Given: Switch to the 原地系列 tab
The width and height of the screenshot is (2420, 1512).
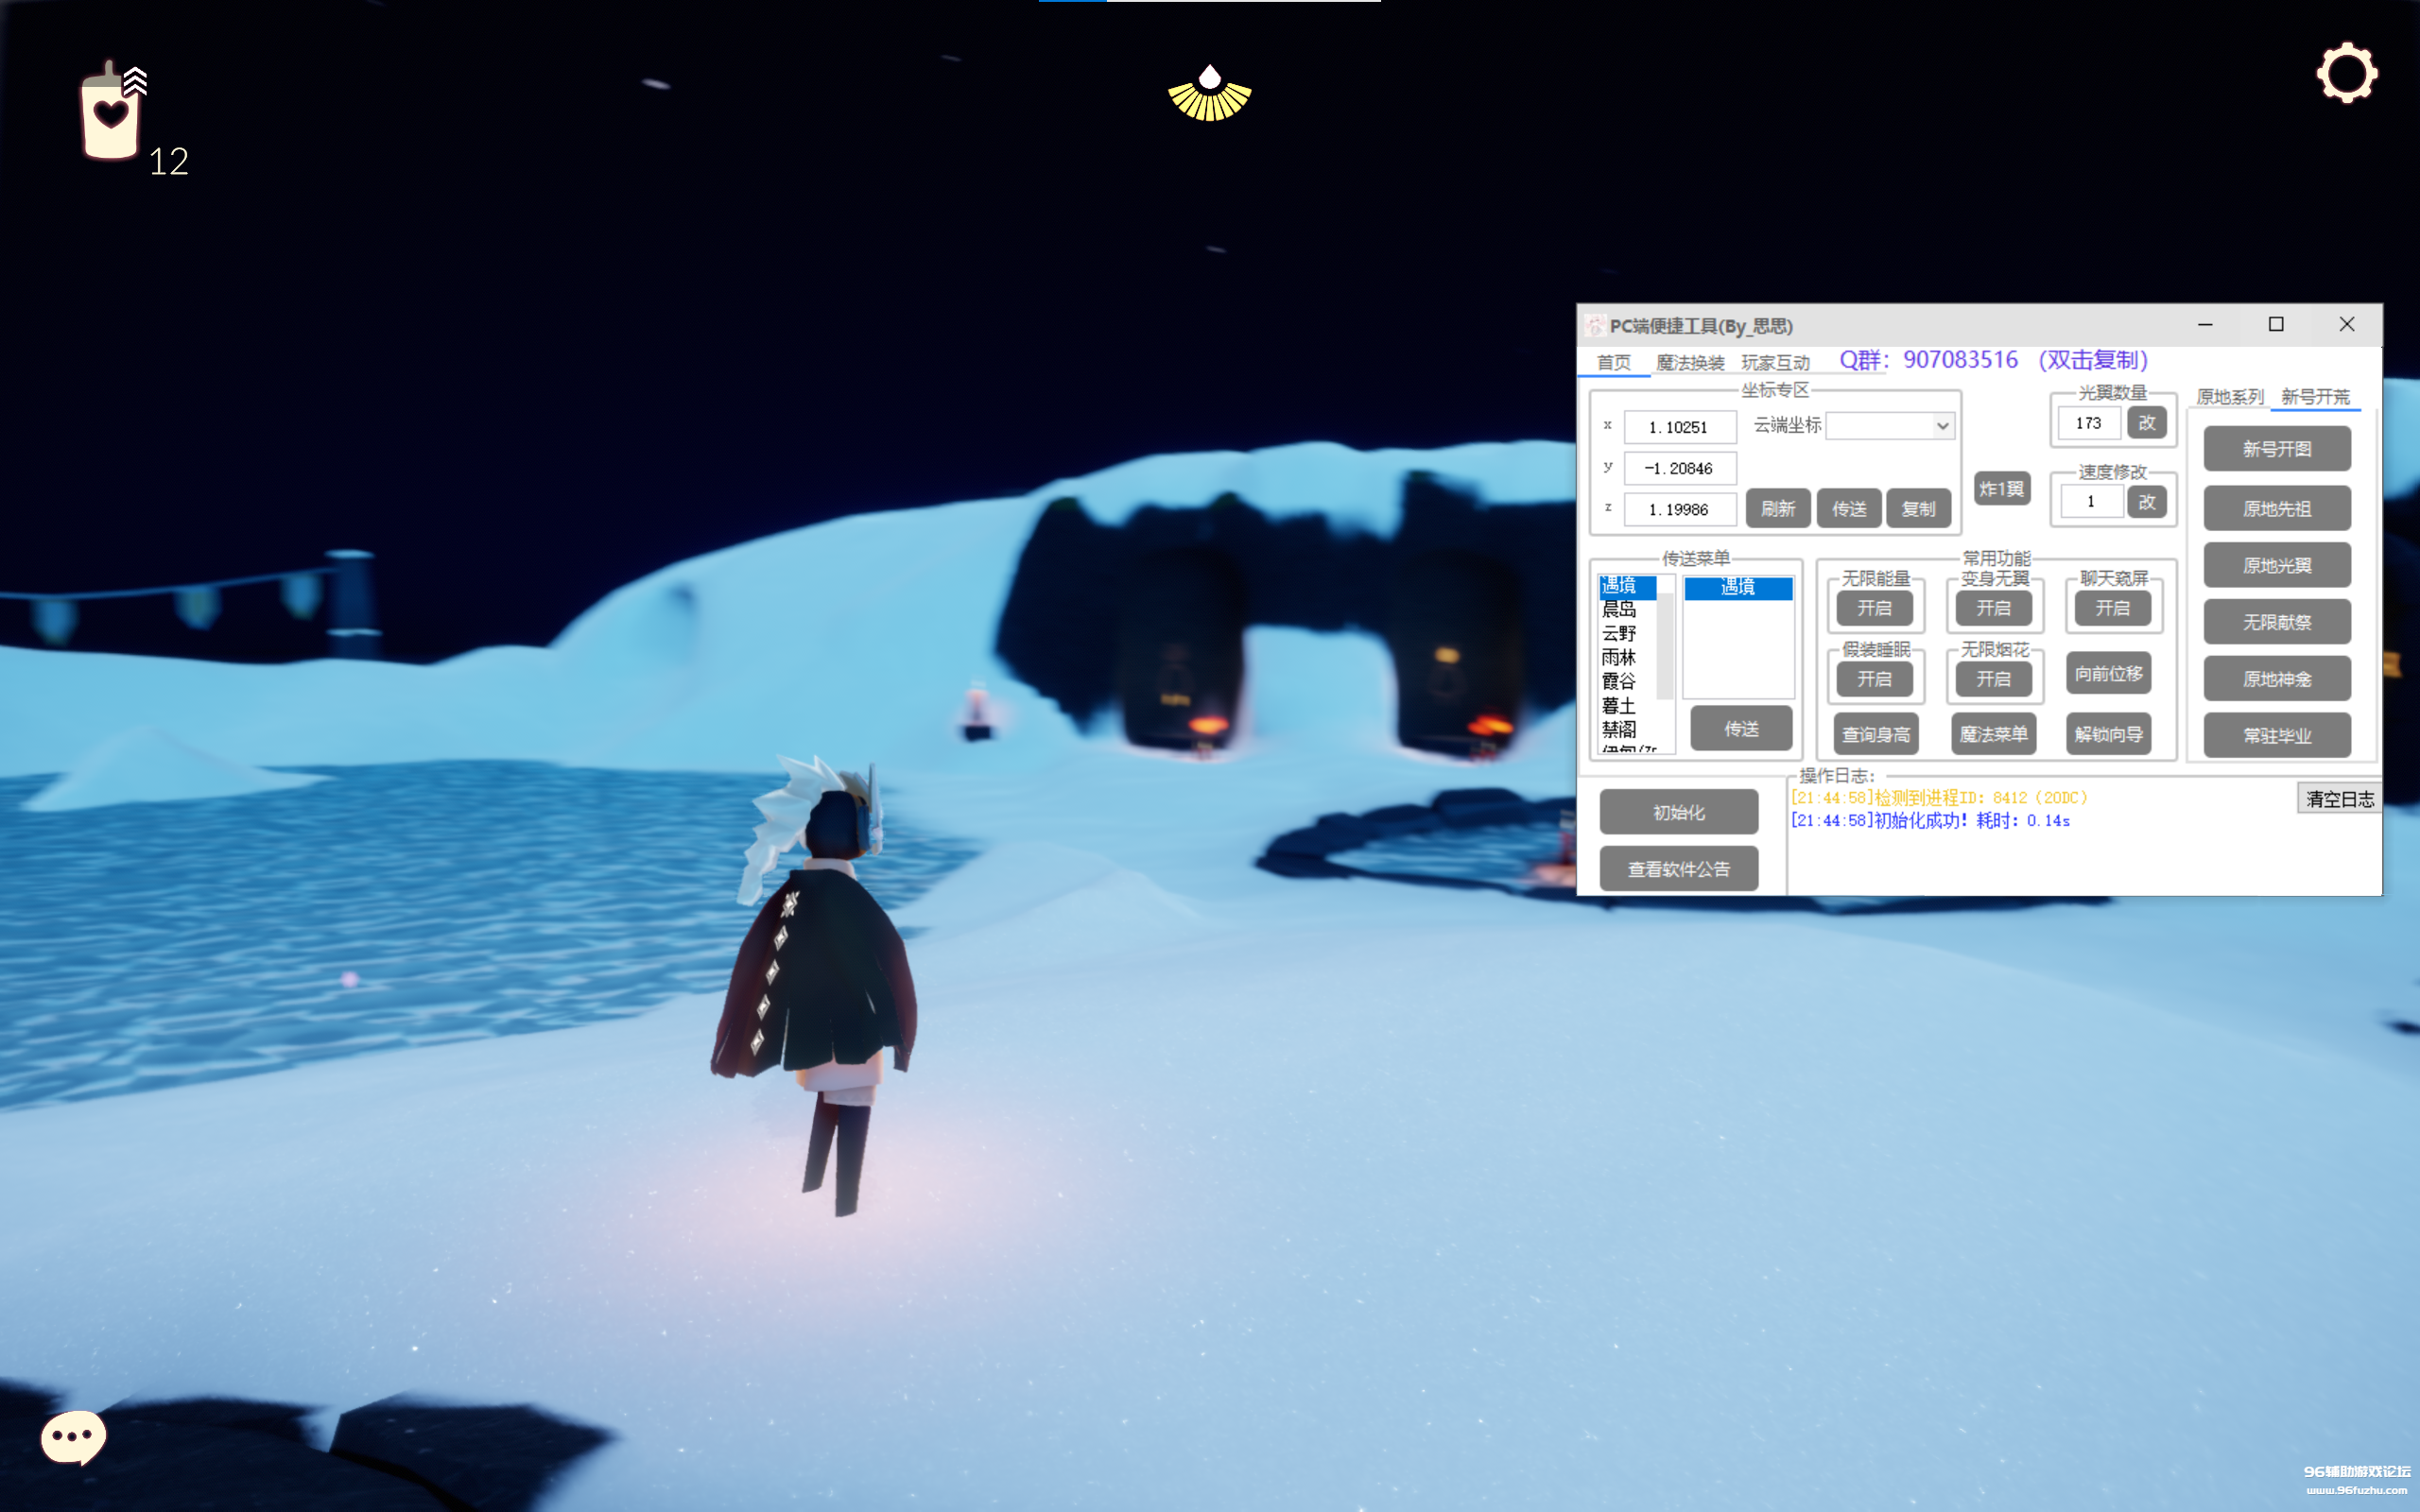Looking at the screenshot, I should click(2229, 397).
